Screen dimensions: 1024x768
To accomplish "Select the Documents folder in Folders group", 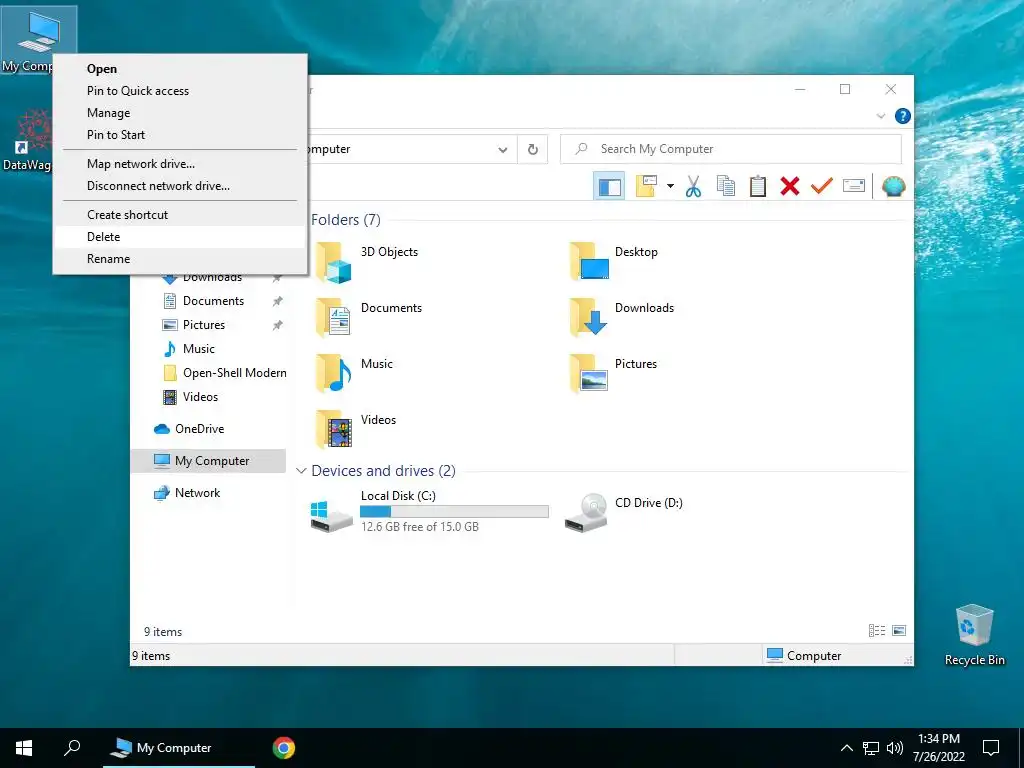I will click(x=369, y=317).
